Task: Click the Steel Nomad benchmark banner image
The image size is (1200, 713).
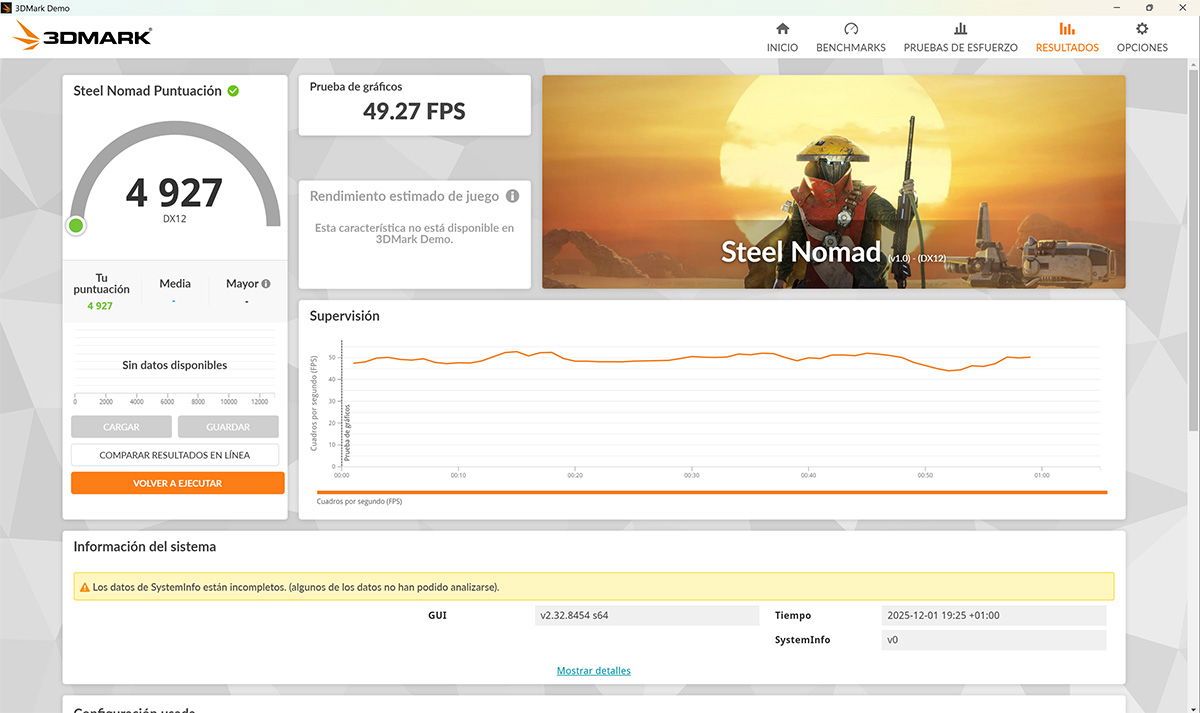Action: 833,182
